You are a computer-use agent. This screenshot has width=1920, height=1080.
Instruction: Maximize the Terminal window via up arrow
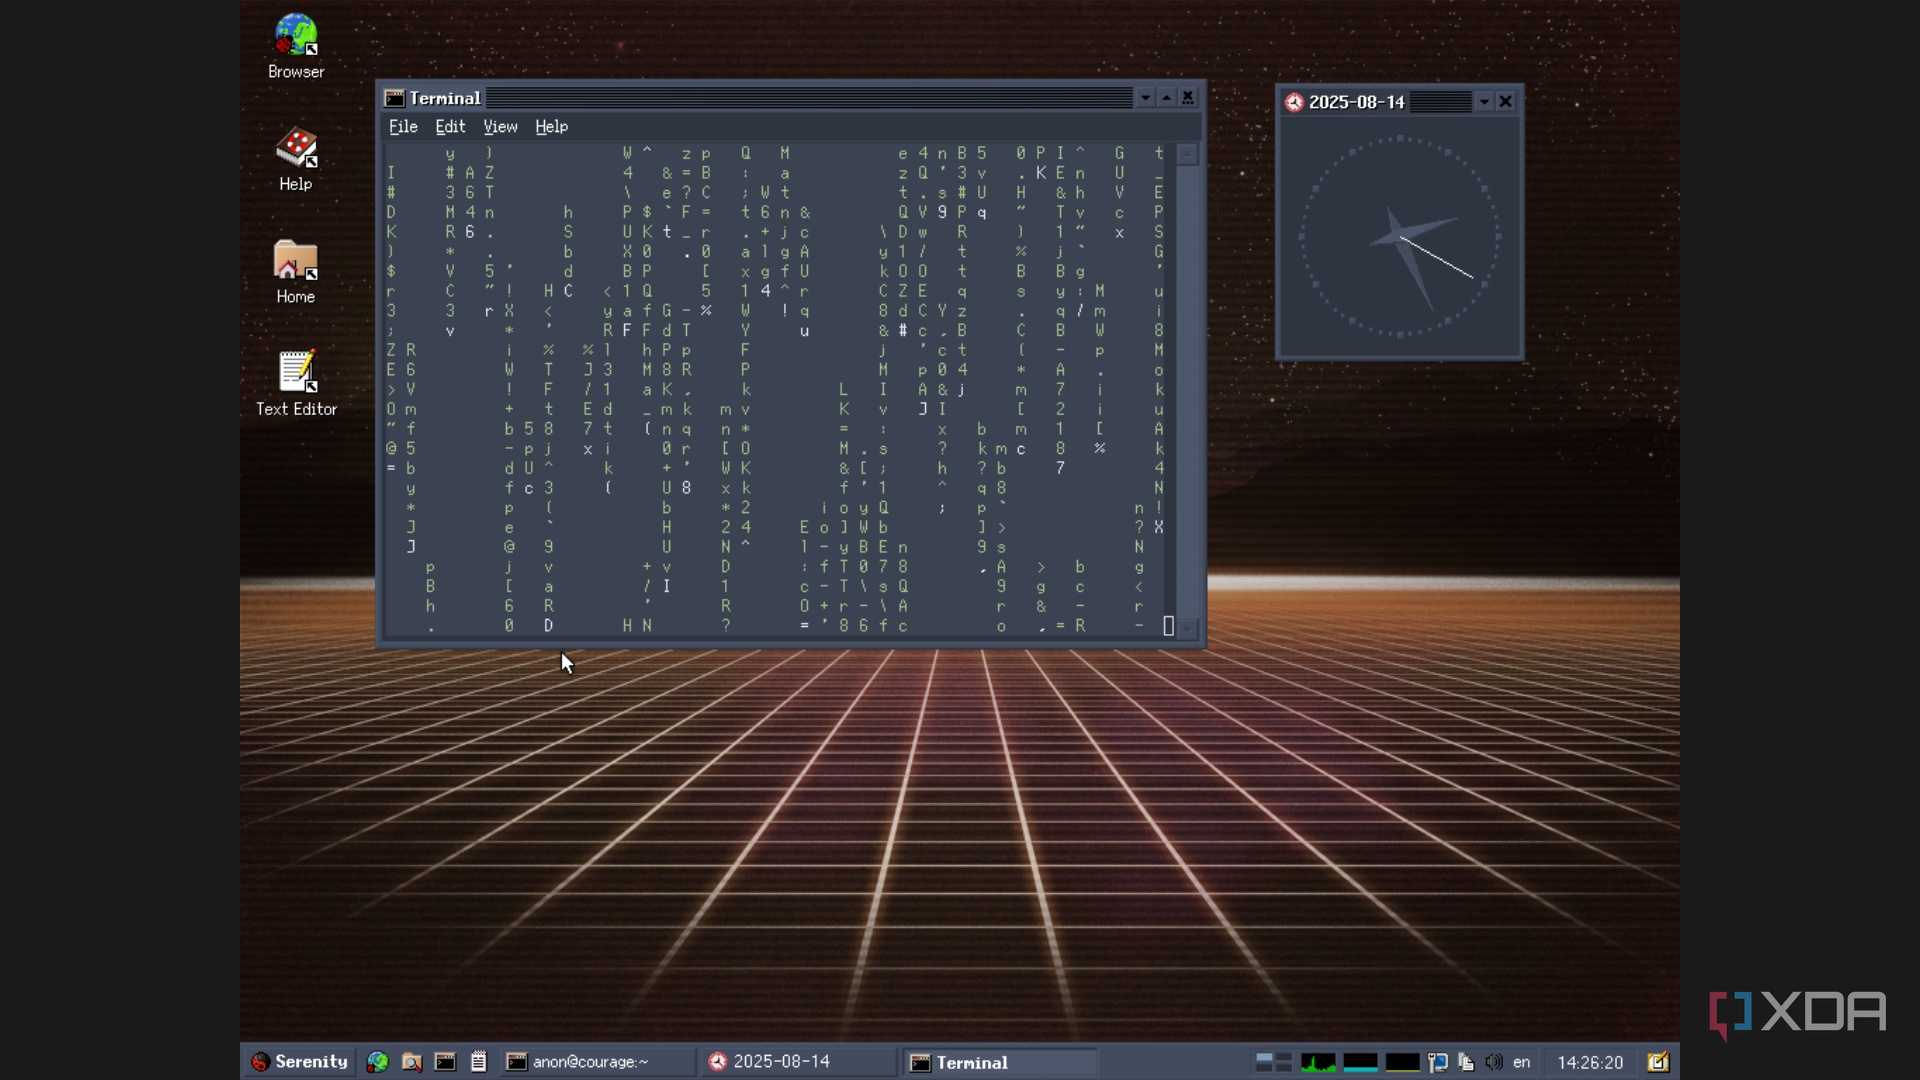pos(1167,98)
